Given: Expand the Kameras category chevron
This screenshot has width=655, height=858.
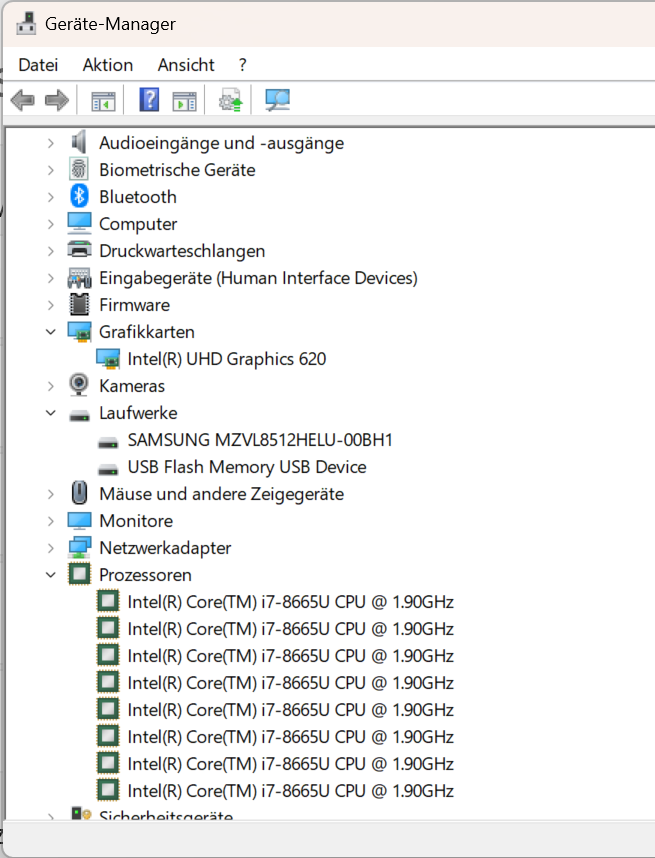Looking at the screenshot, I should coord(51,386).
